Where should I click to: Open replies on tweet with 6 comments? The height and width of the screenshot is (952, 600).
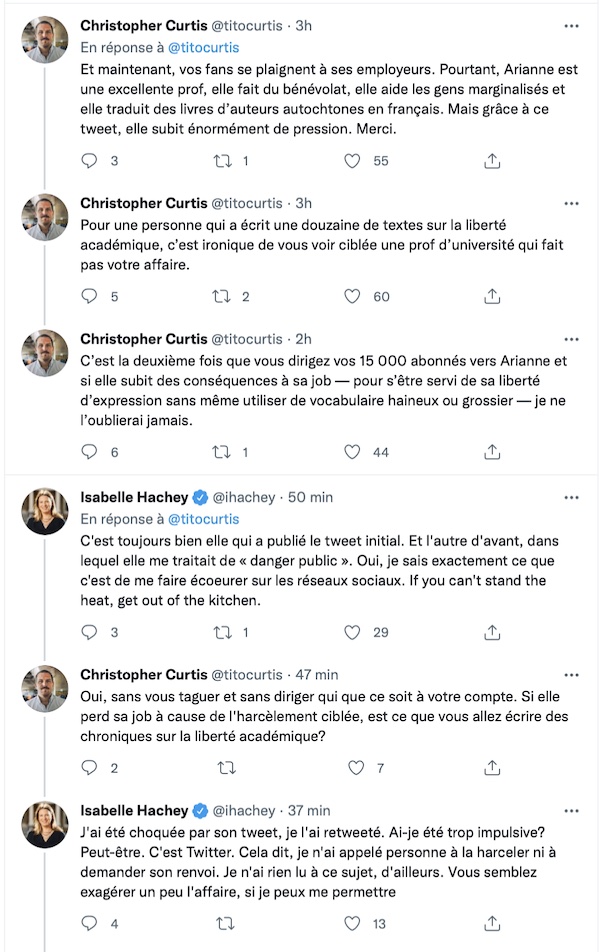[89, 452]
